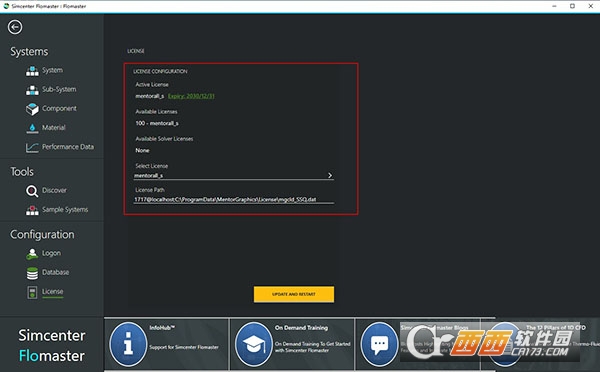The height and width of the screenshot is (372, 600).
Task: Open the Discover tool entry
Action: [x=54, y=190]
